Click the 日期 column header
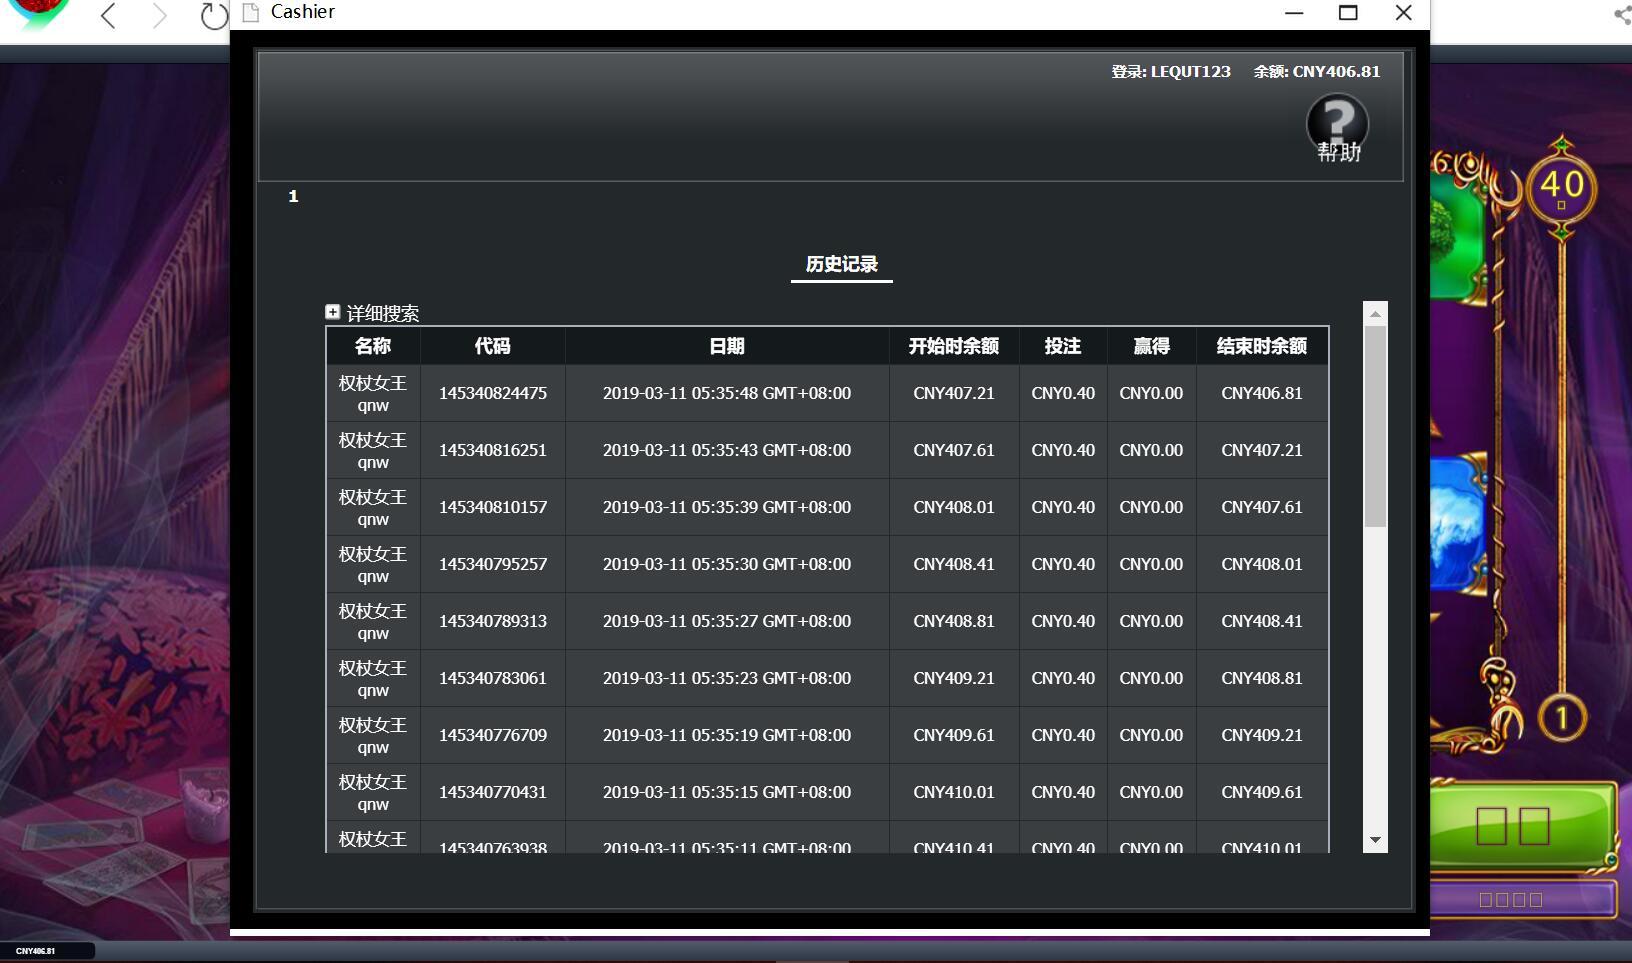The height and width of the screenshot is (963, 1632). tap(727, 346)
